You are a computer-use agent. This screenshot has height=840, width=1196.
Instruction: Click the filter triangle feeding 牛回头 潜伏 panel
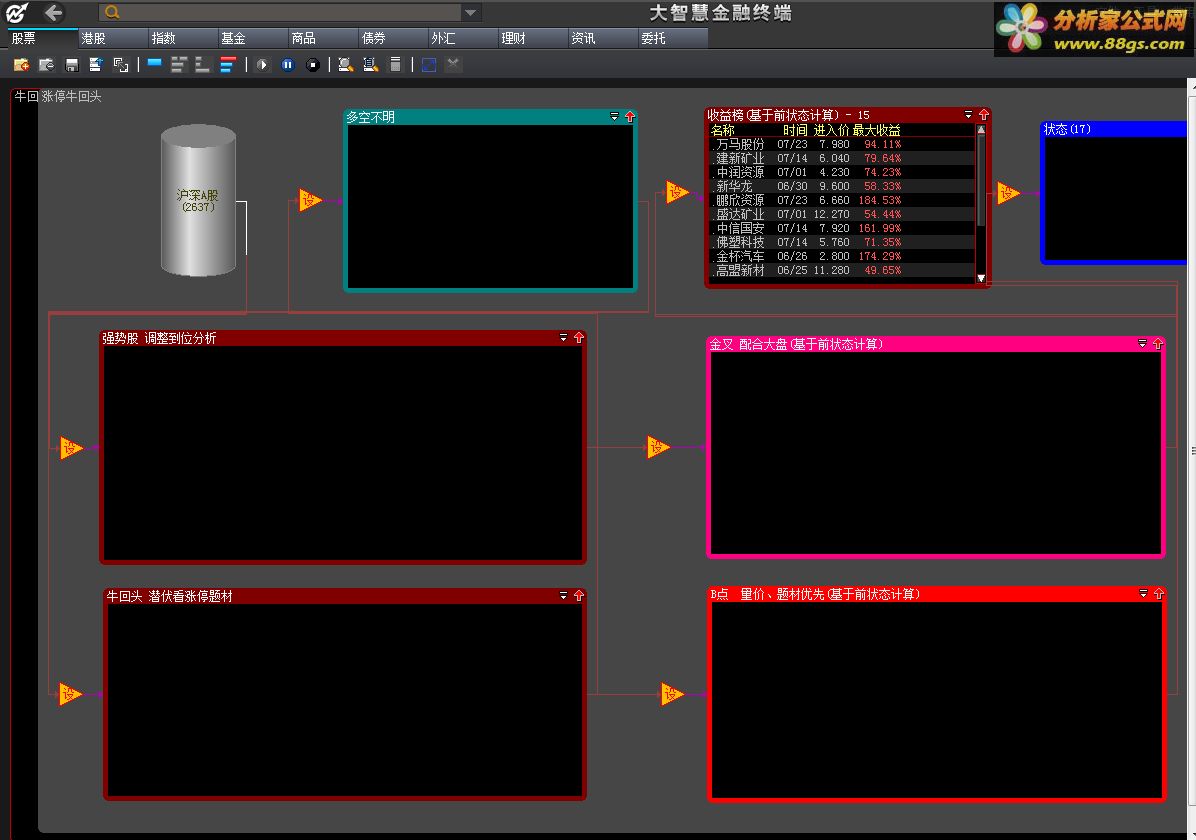click(70, 694)
